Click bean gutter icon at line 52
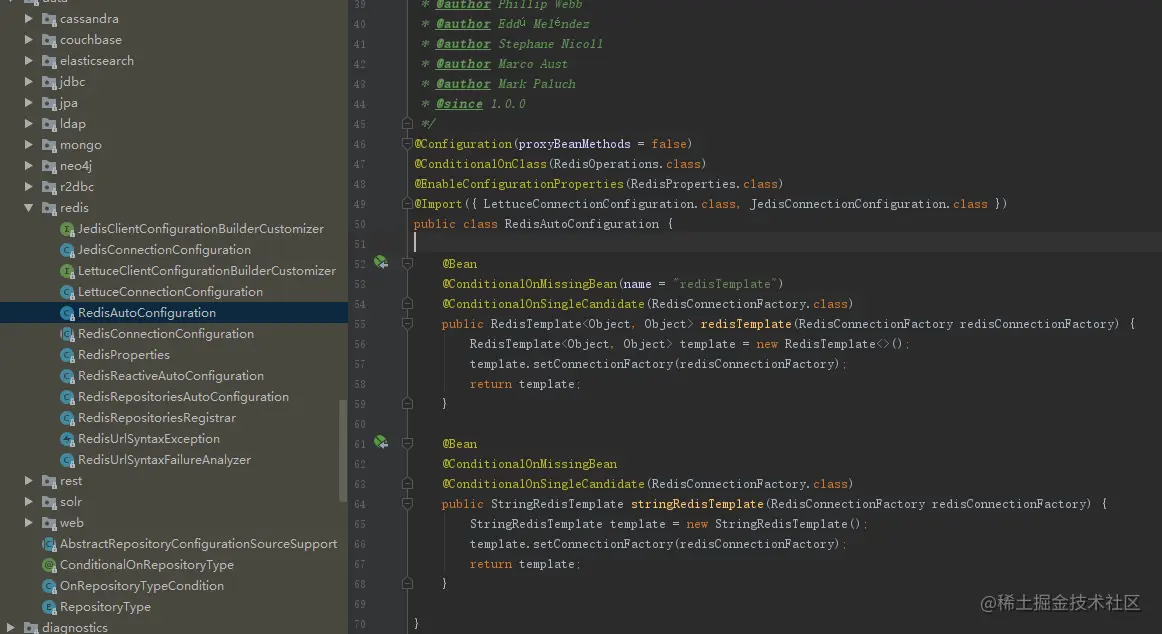1162x634 pixels. click(x=381, y=262)
